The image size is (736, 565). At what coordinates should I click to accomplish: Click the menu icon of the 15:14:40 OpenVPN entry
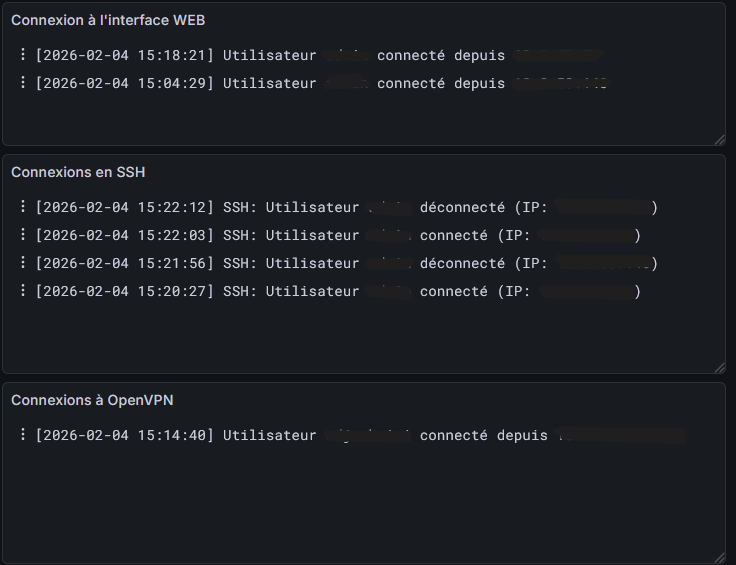coord(22,435)
